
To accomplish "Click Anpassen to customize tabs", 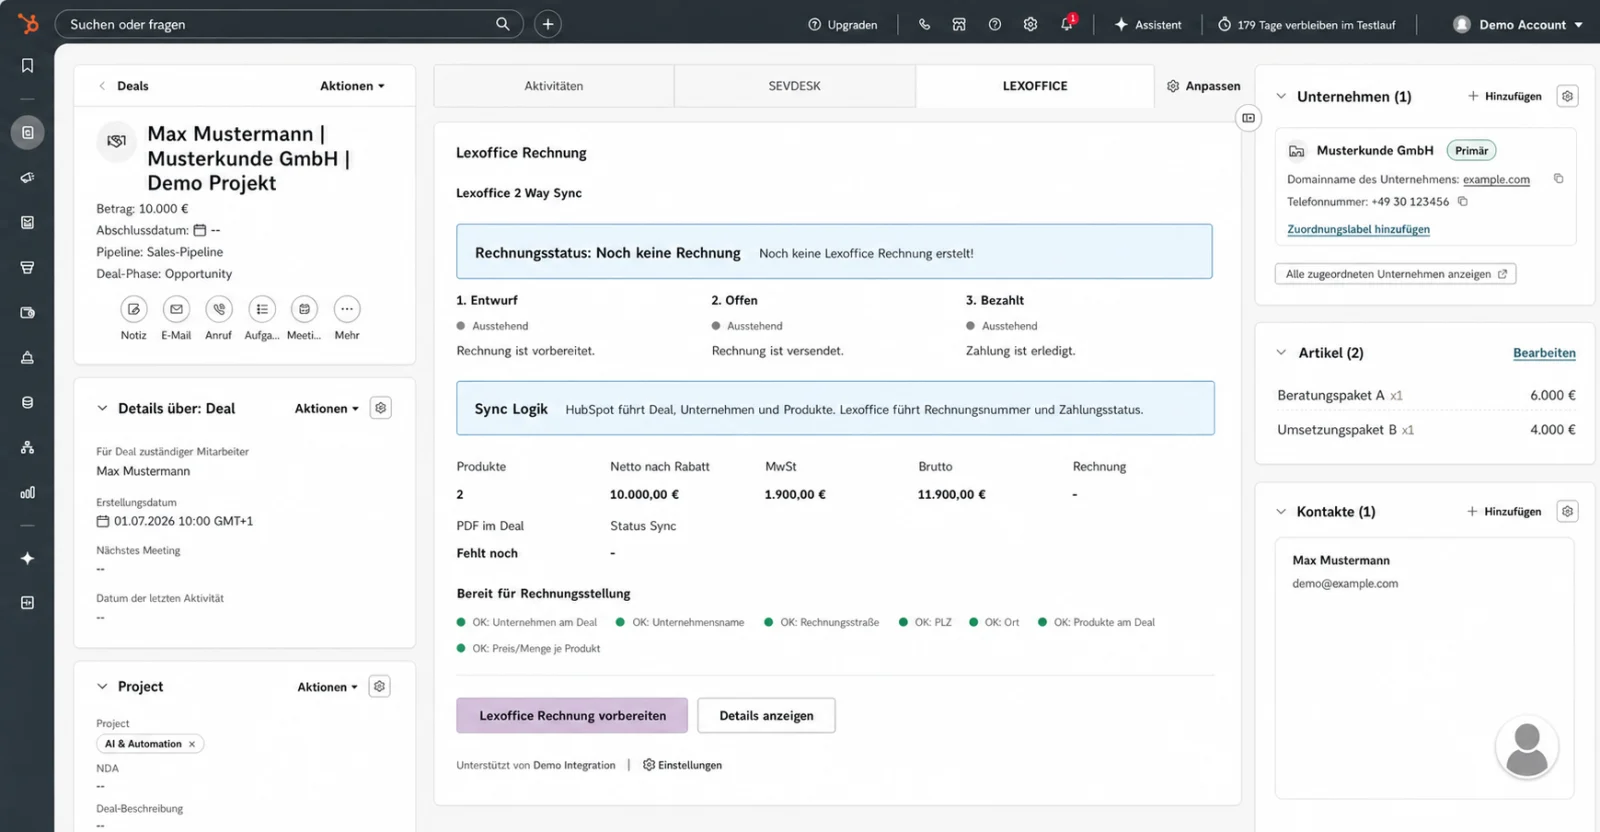I will click(x=1203, y=86).
